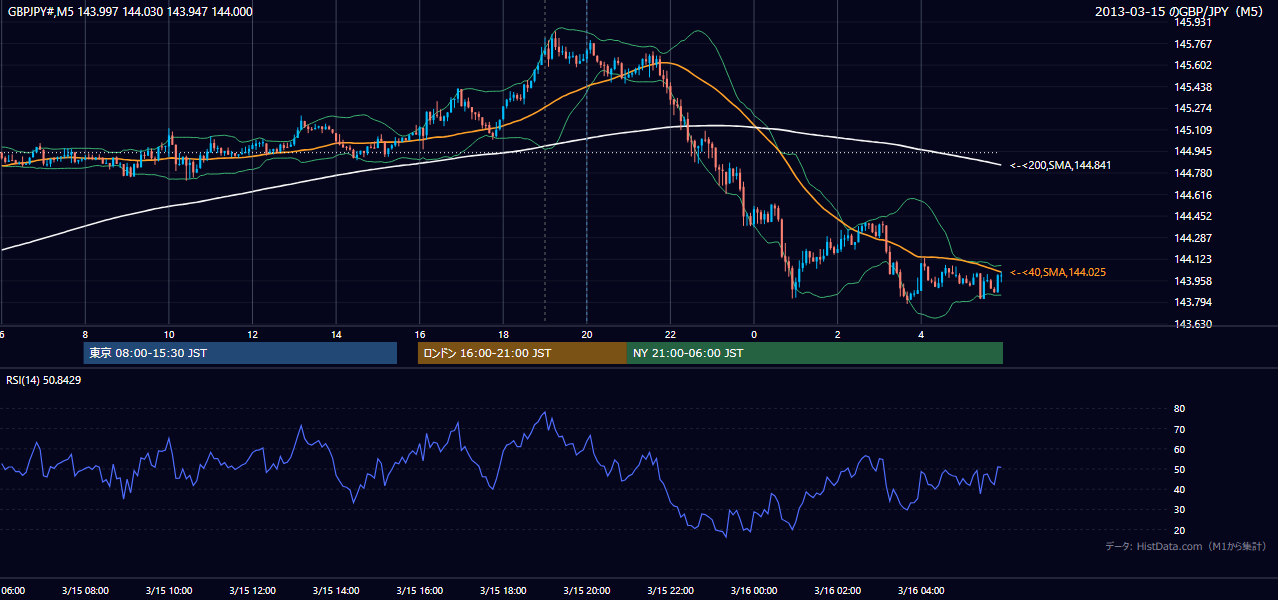
Task: Click the 3/16 00:00 time label
Action: point(754,590)
